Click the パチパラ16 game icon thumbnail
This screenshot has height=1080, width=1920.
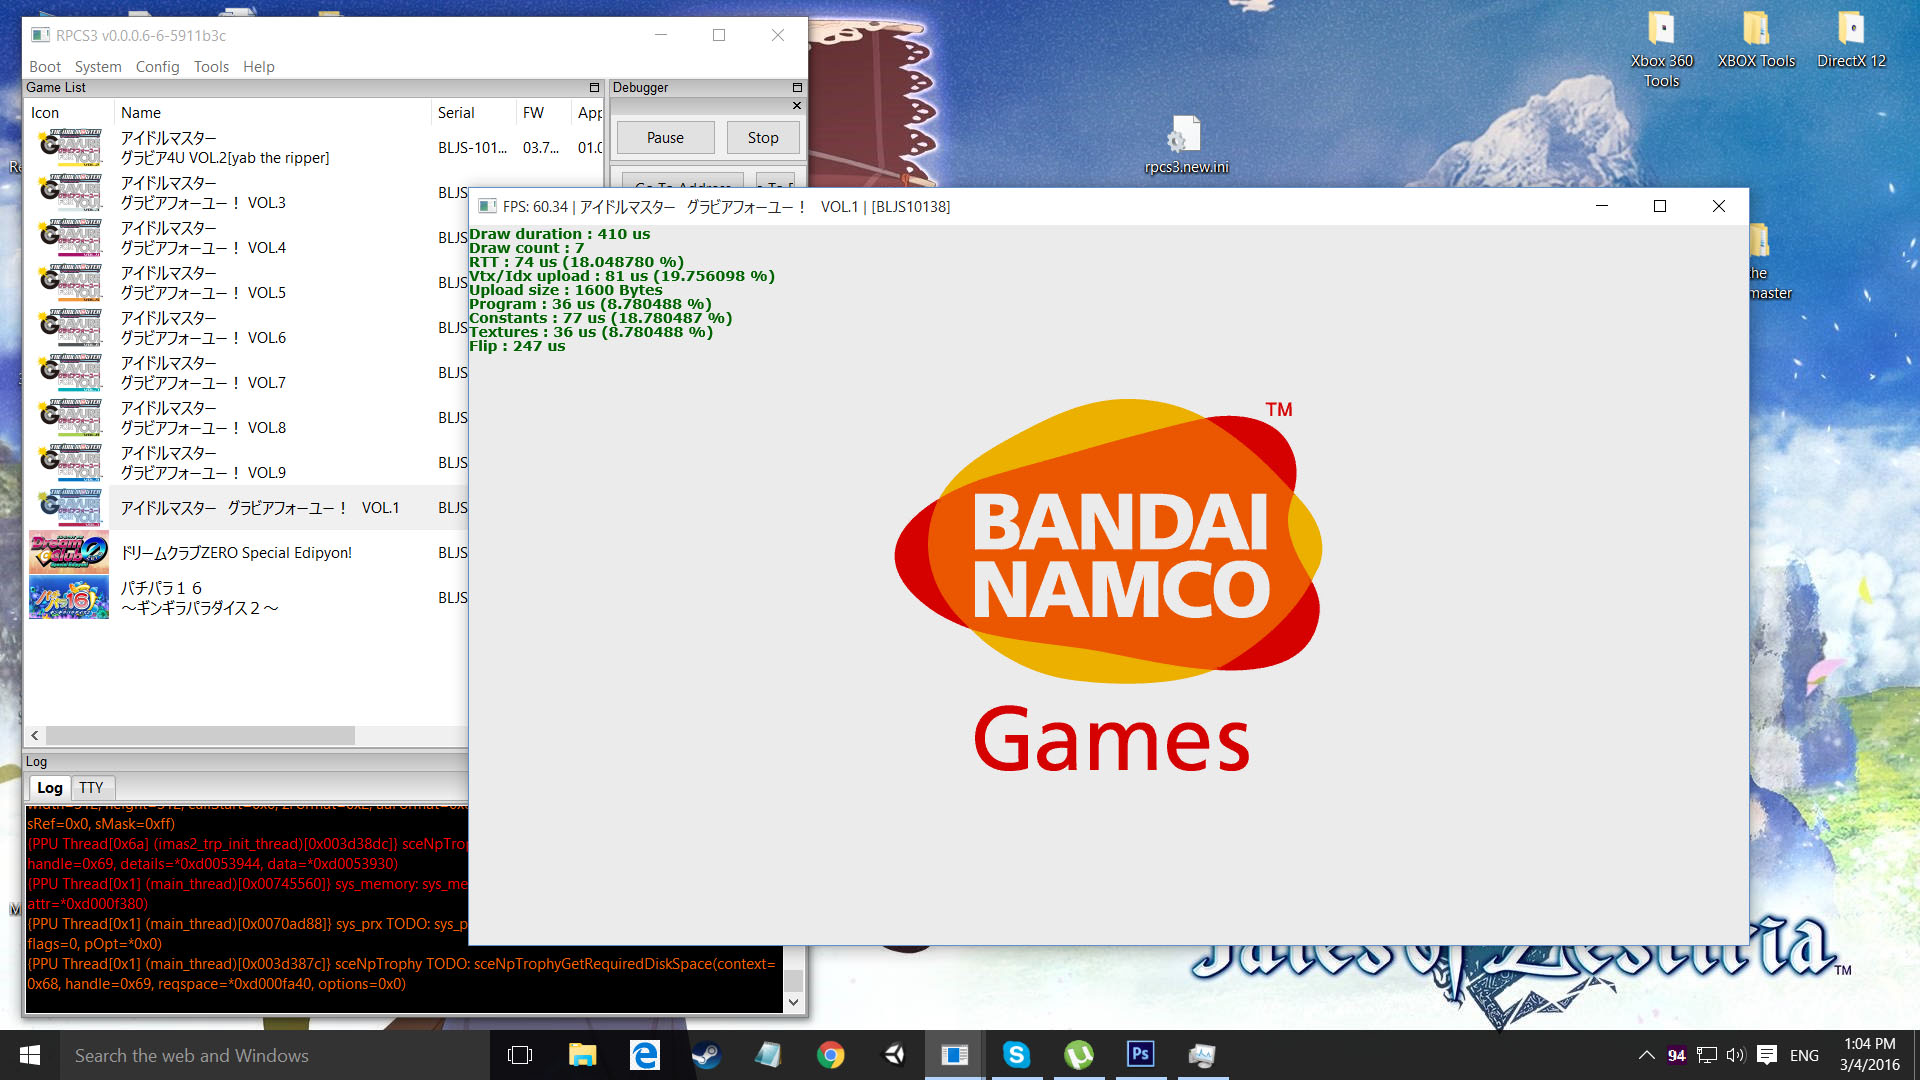coord(69,597)
